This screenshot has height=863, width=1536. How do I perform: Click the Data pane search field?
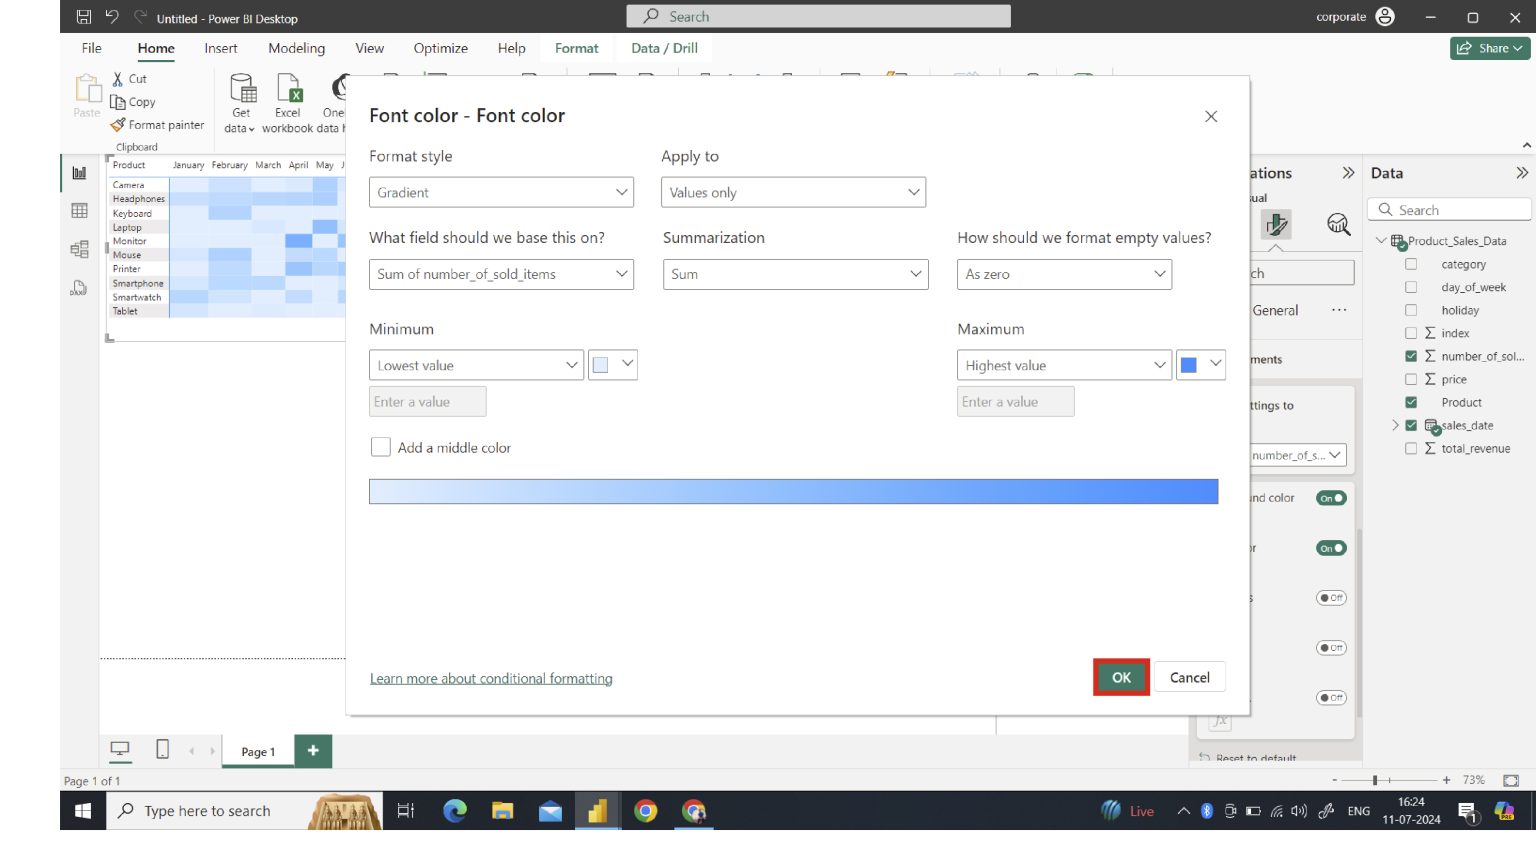[1449, 209]
